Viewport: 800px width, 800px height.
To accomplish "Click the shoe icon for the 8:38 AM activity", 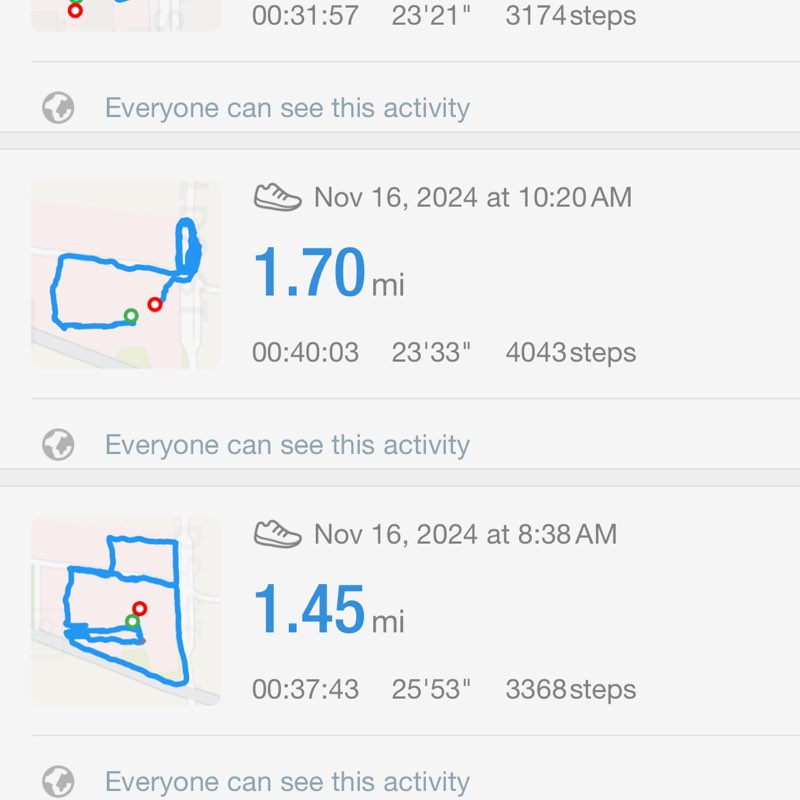I will pyautogui.click(x=277, y=534).
